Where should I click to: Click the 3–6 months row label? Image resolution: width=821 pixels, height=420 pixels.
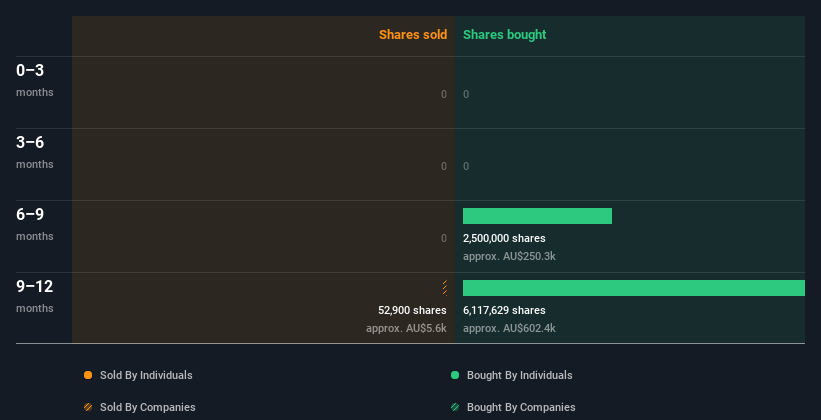tap(35, 152)
